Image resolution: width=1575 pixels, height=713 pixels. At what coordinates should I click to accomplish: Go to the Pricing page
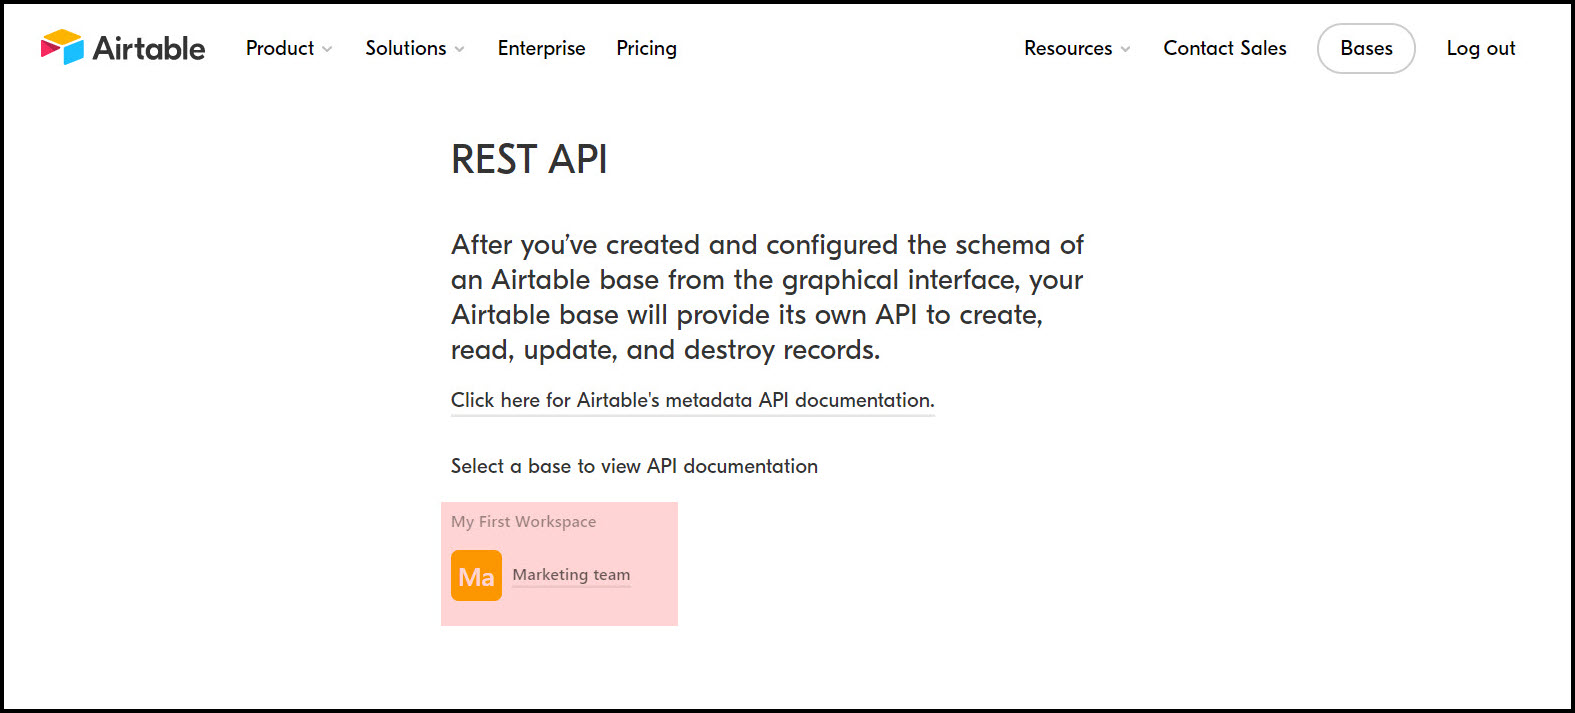click(647, 48)
